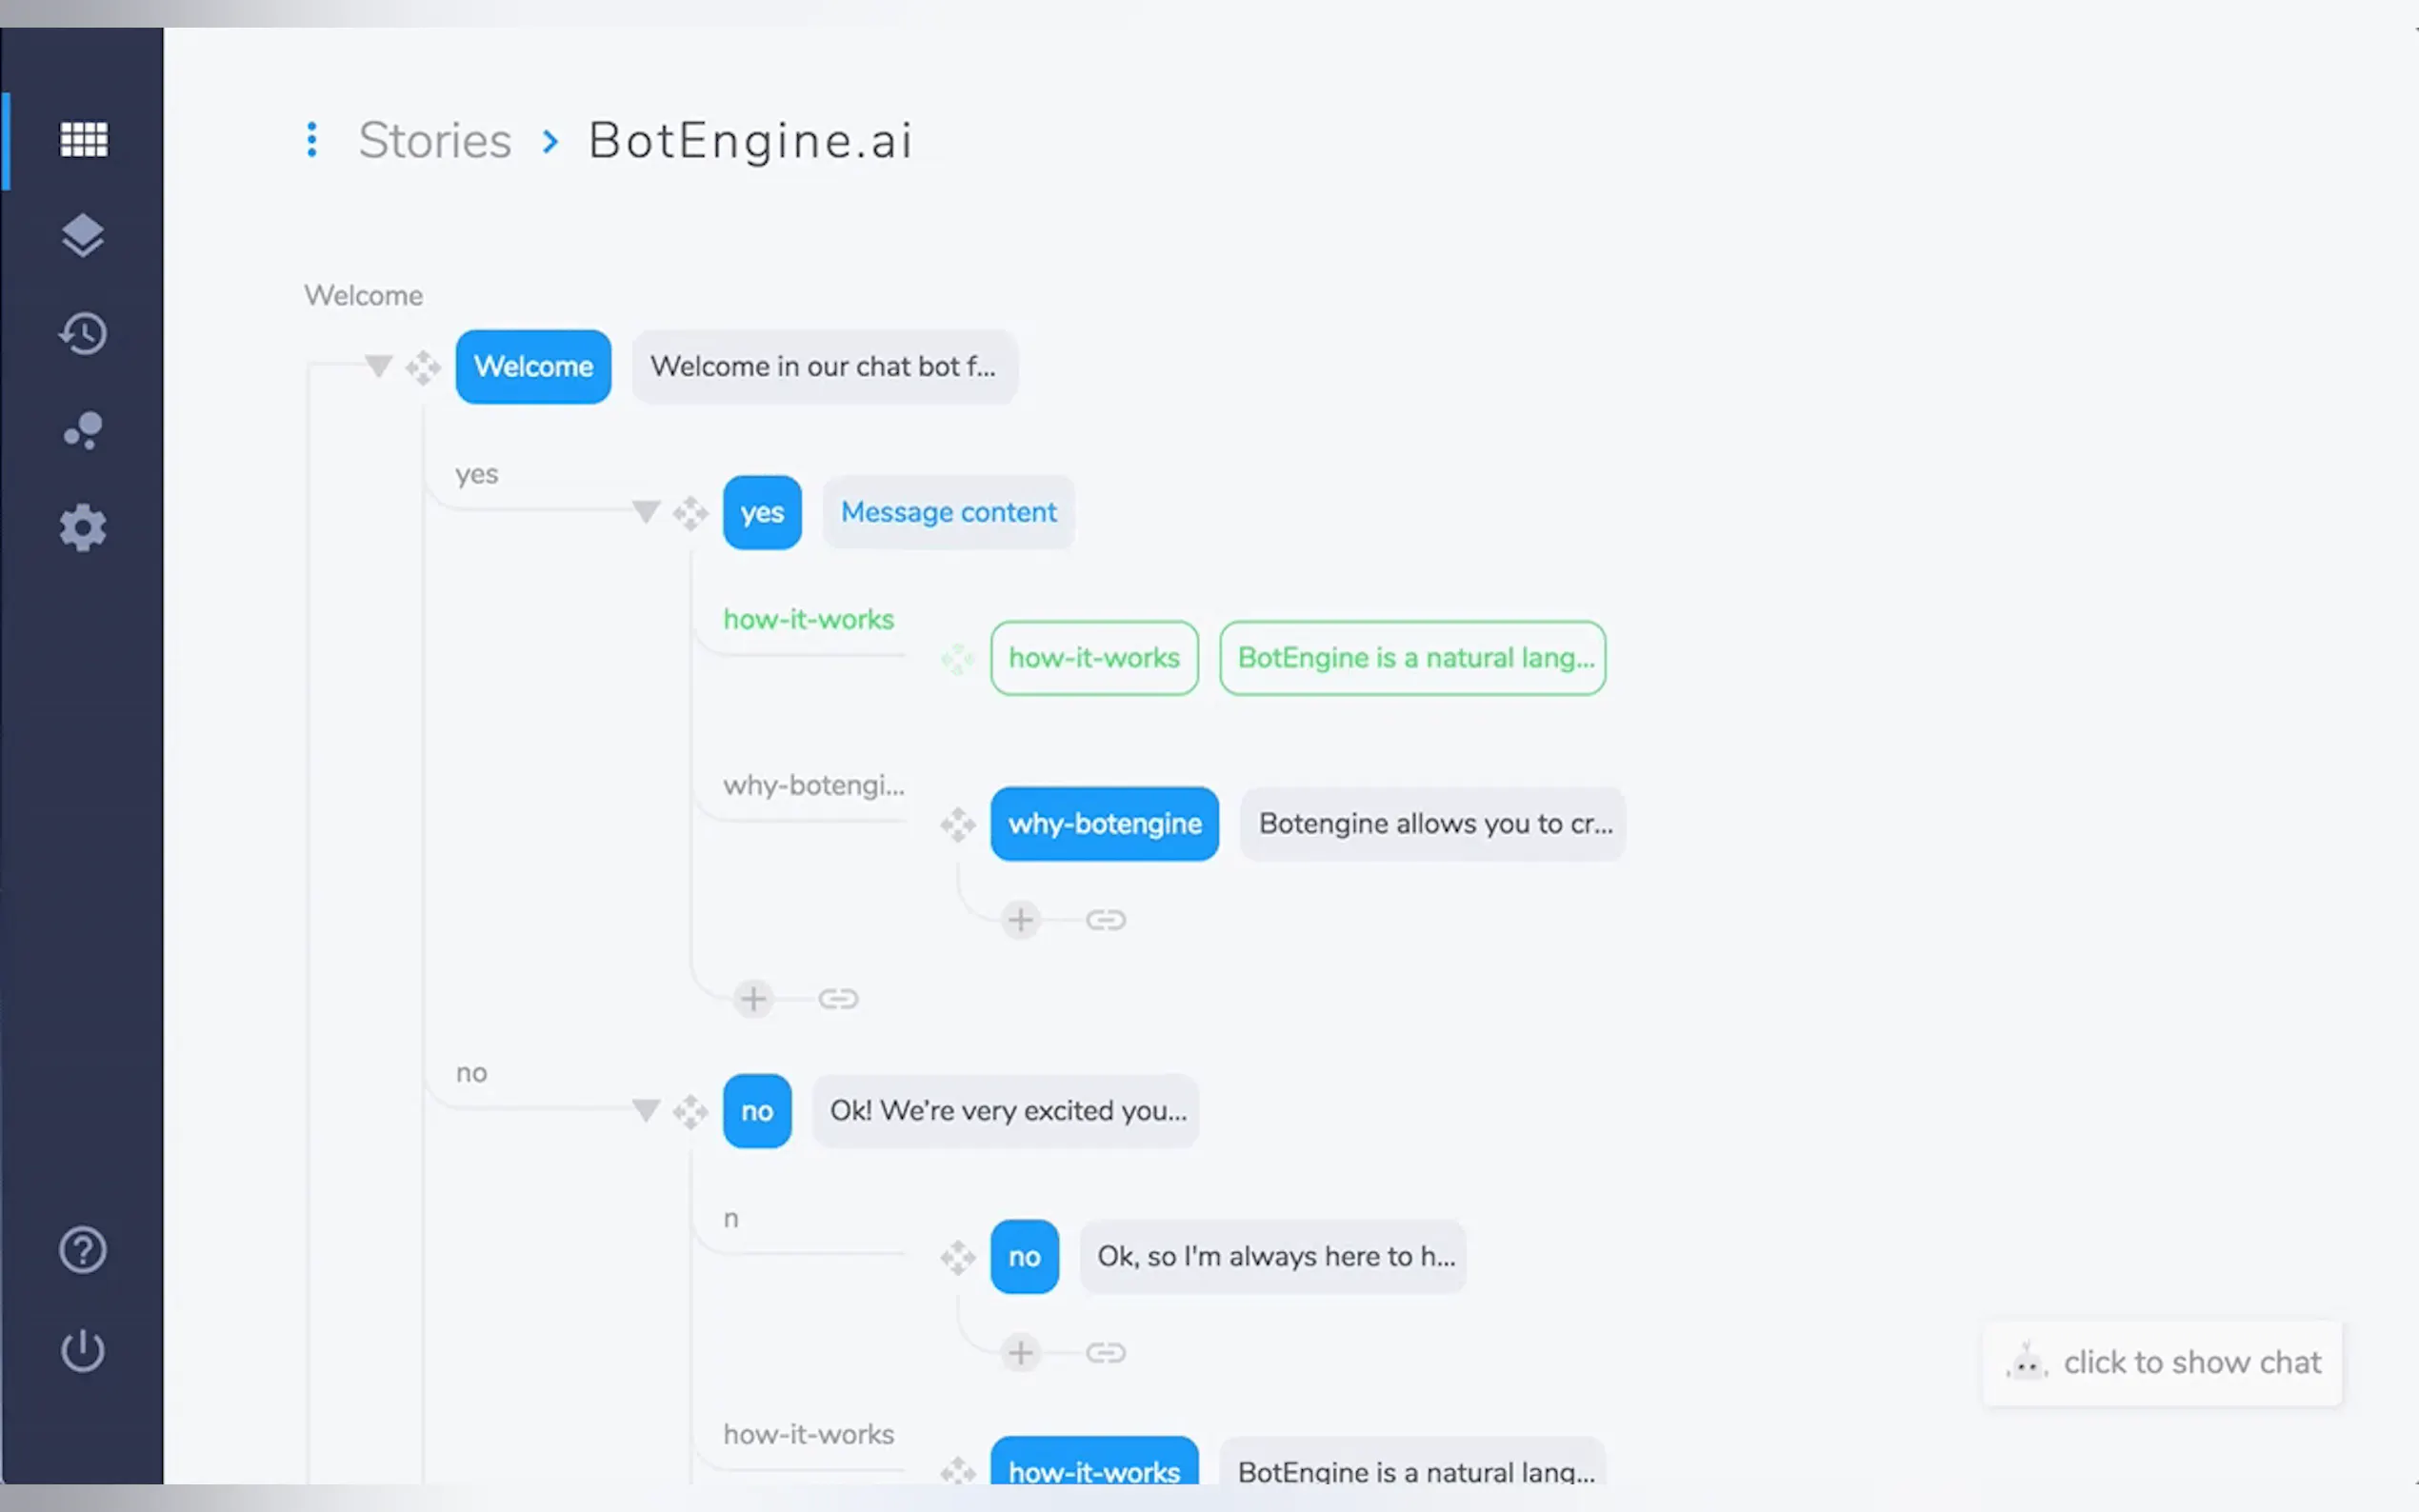This screenshot has width=2419, height=1512.
Task: Go back to Stories breadcrumb
Action: (x=435, y=140)
